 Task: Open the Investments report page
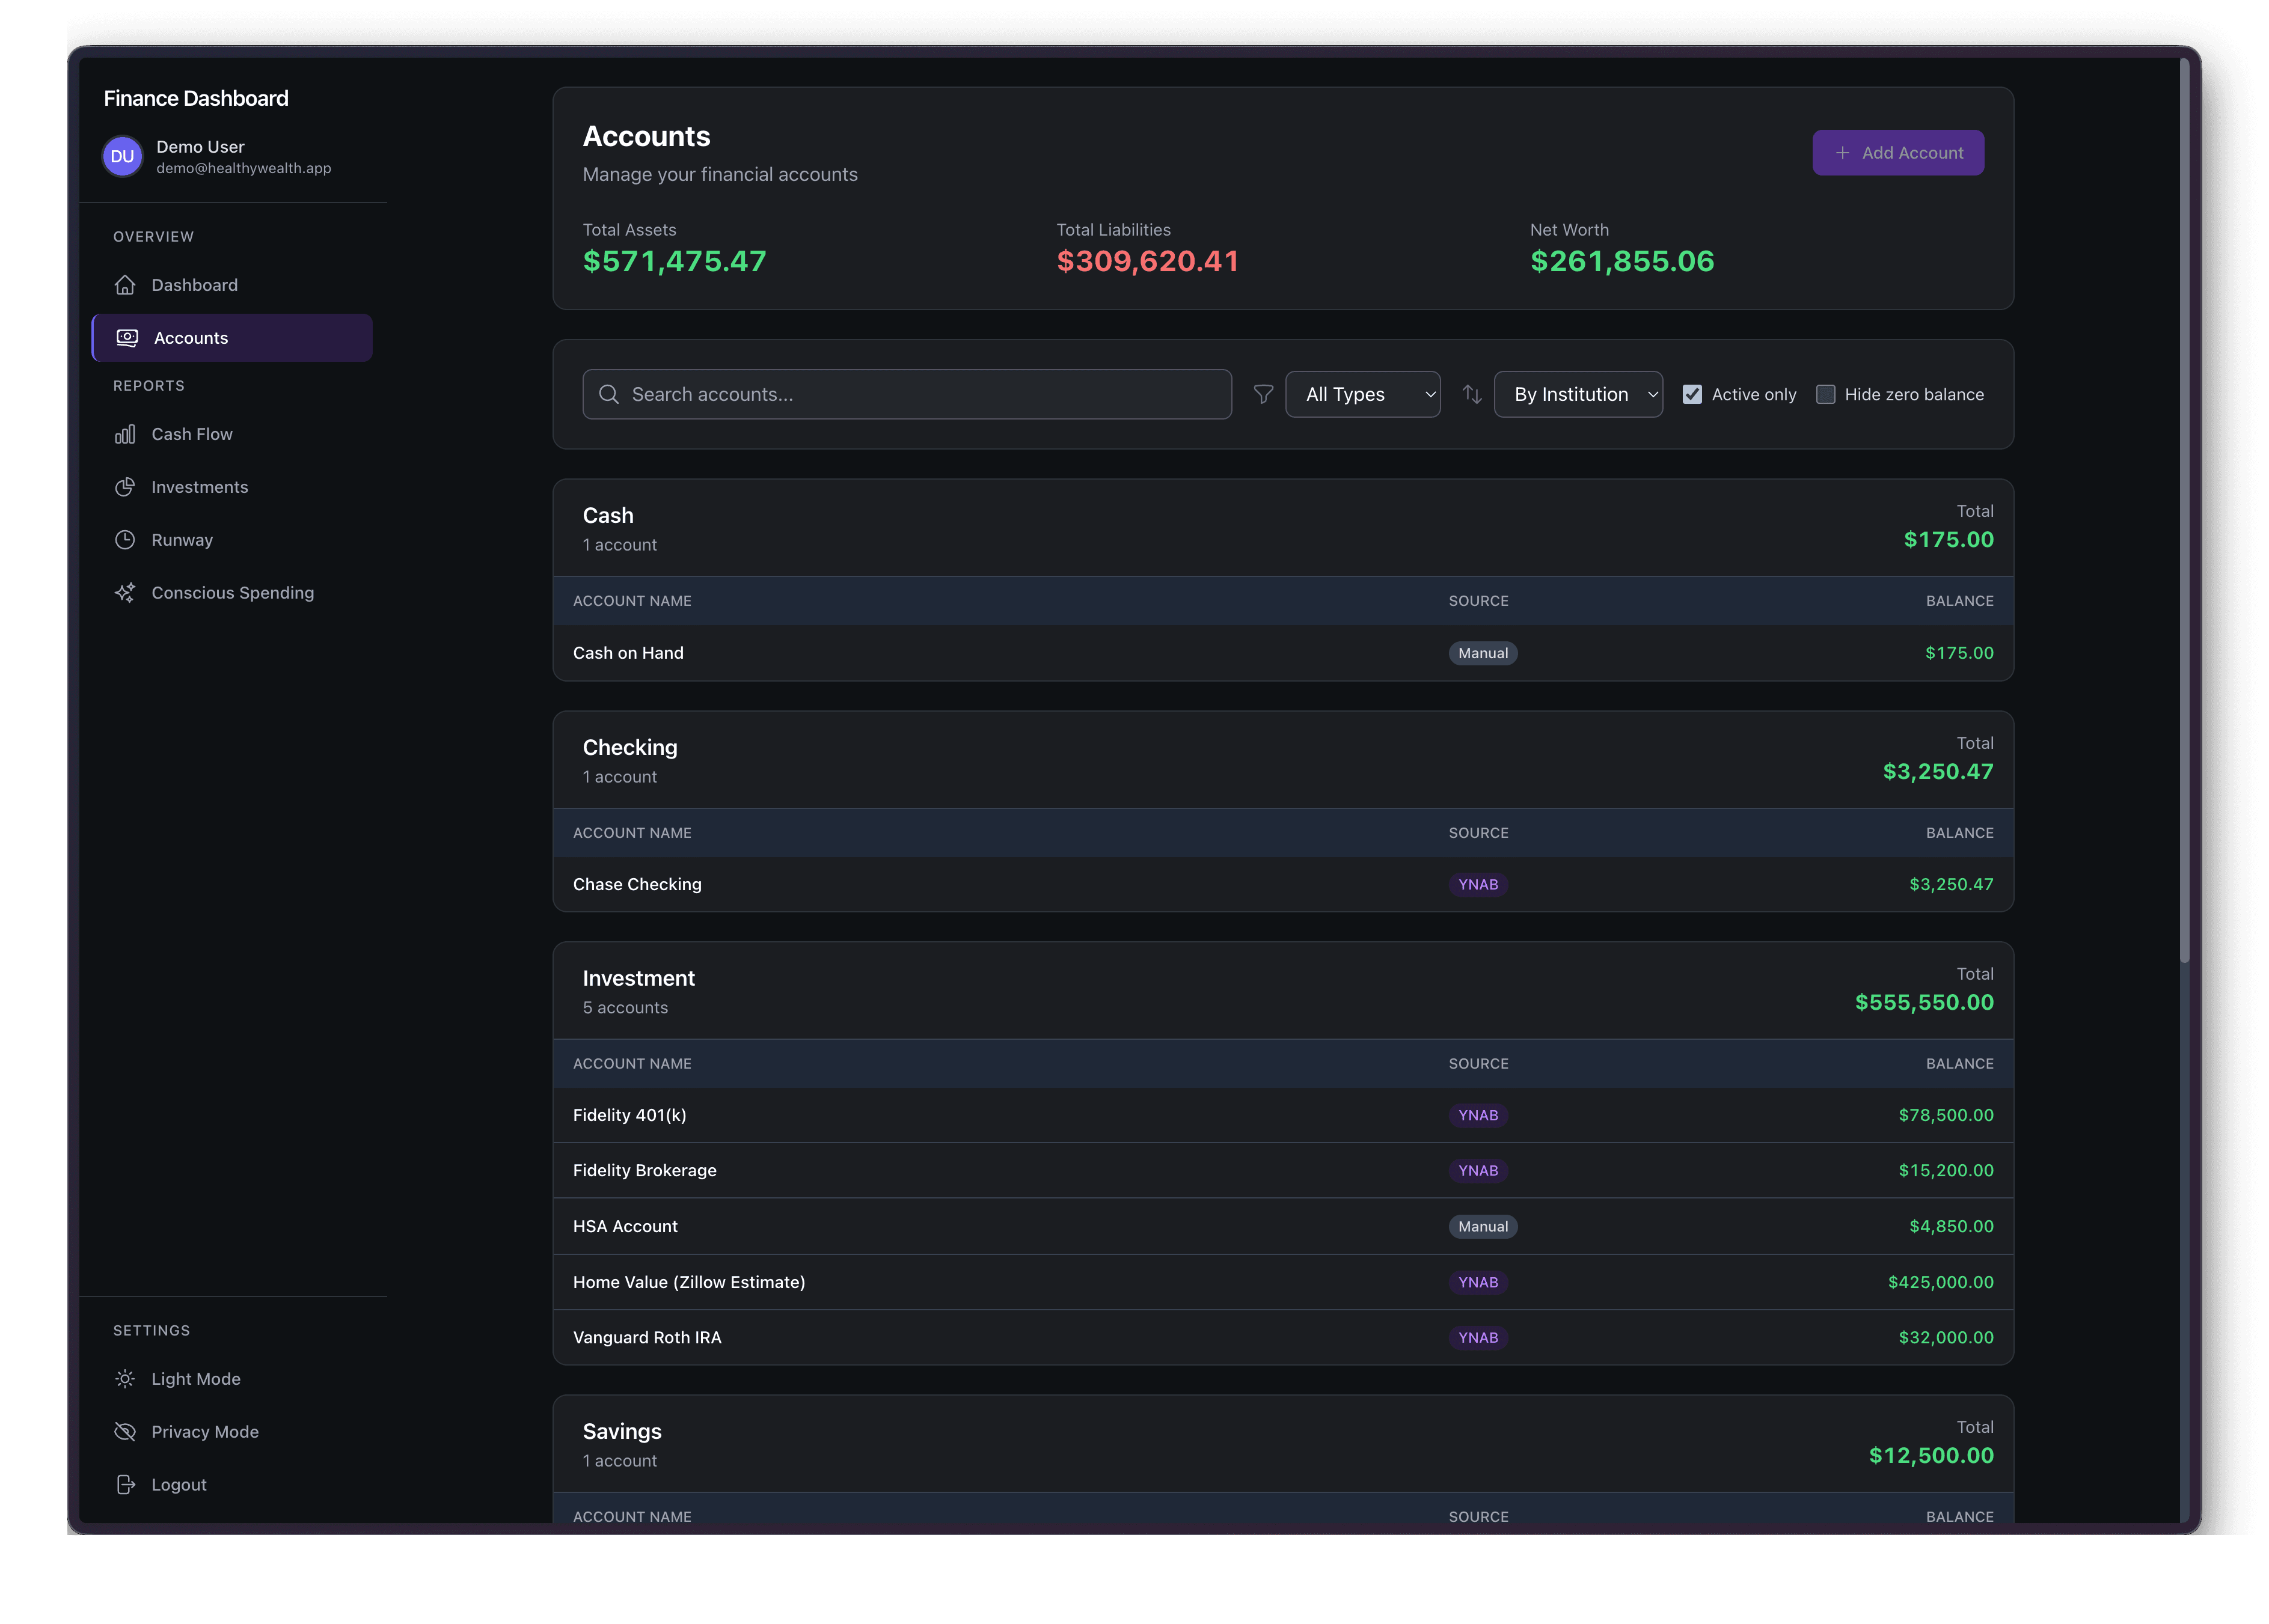(x=199, y=487)
